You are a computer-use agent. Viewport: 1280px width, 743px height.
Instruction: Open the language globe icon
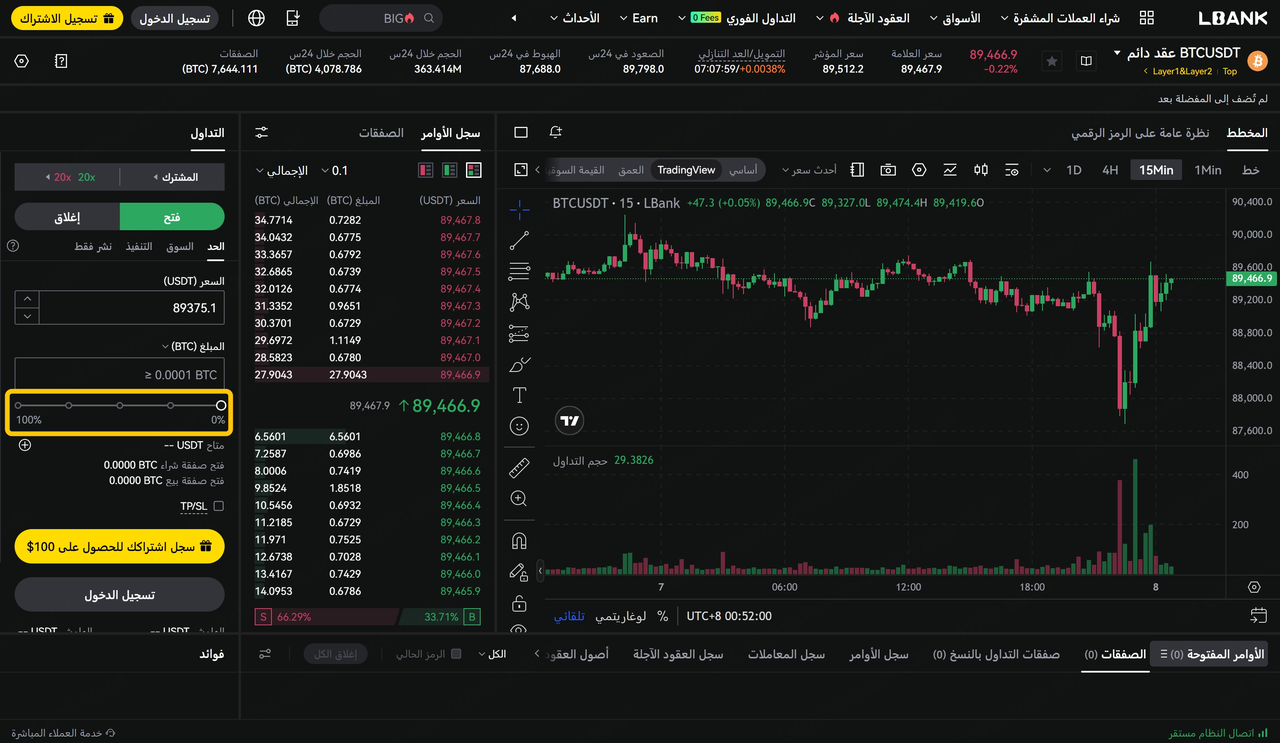click(x=257, y=18)
